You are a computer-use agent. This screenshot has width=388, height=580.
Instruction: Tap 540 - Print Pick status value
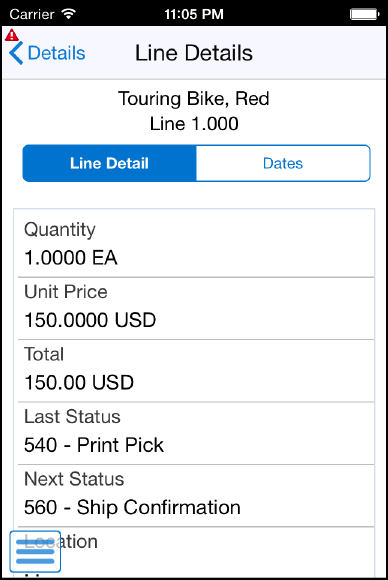click(x=94, y=445)
